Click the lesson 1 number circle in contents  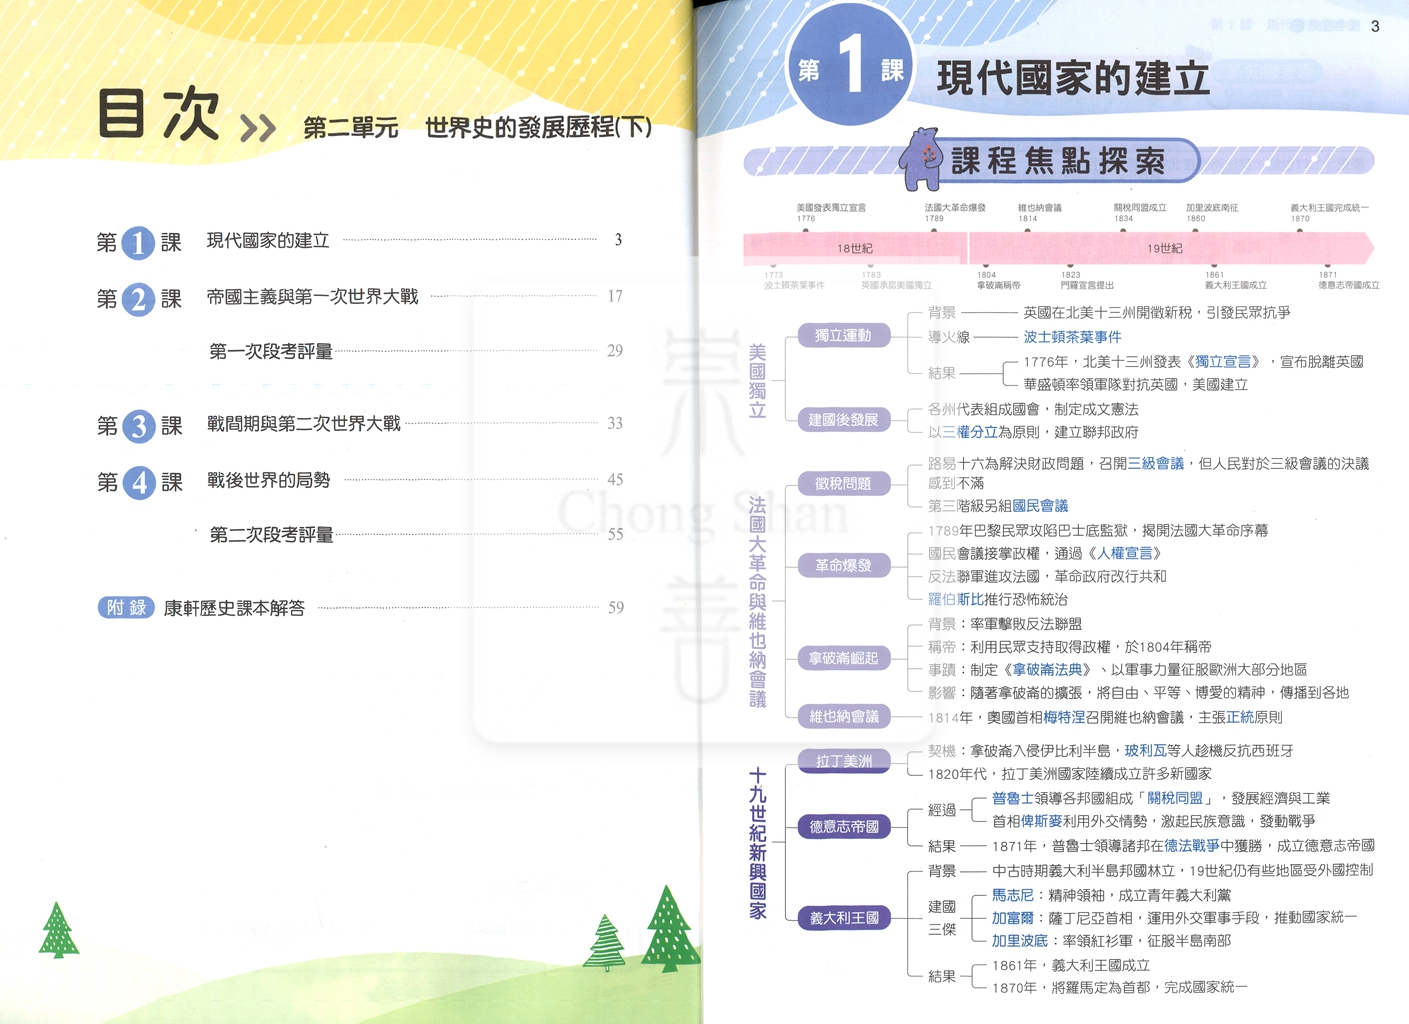138,242
